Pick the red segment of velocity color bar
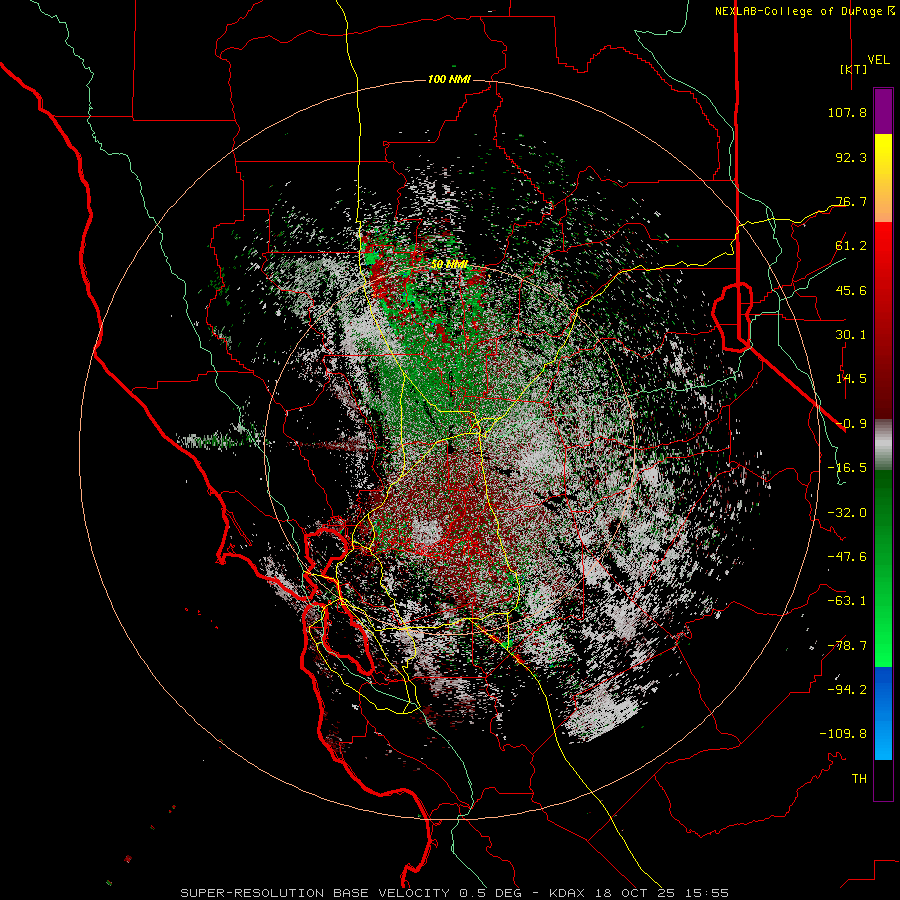The image size is (900, 900). click(x=883, y=320)
